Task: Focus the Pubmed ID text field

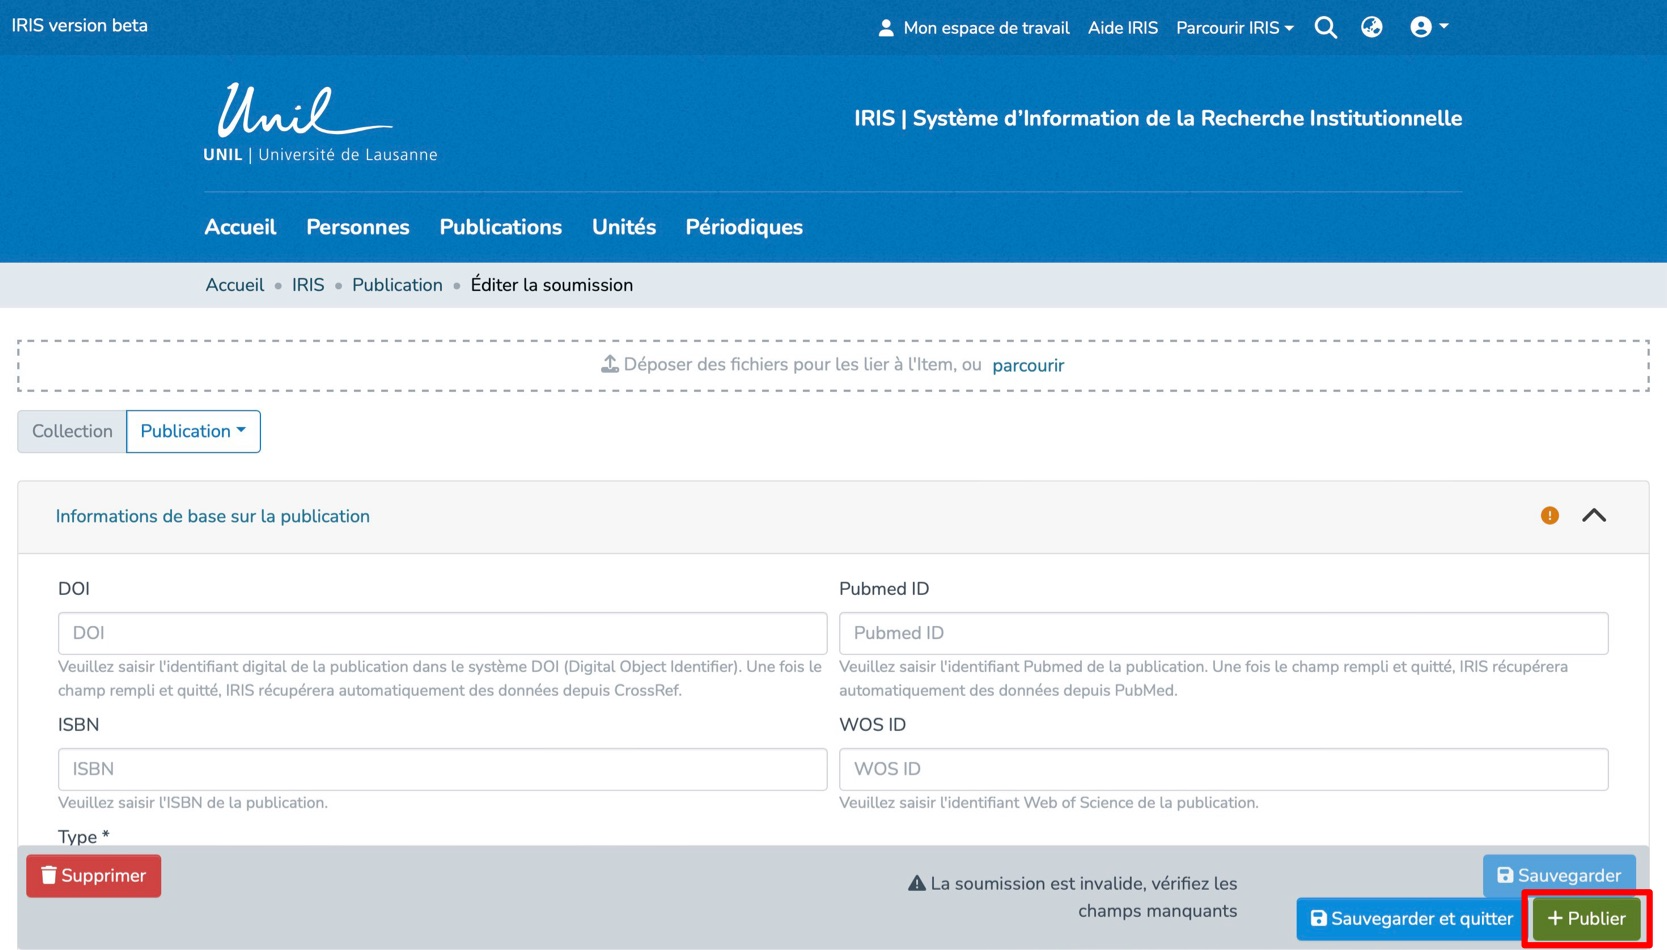Action: [1222, 634]
